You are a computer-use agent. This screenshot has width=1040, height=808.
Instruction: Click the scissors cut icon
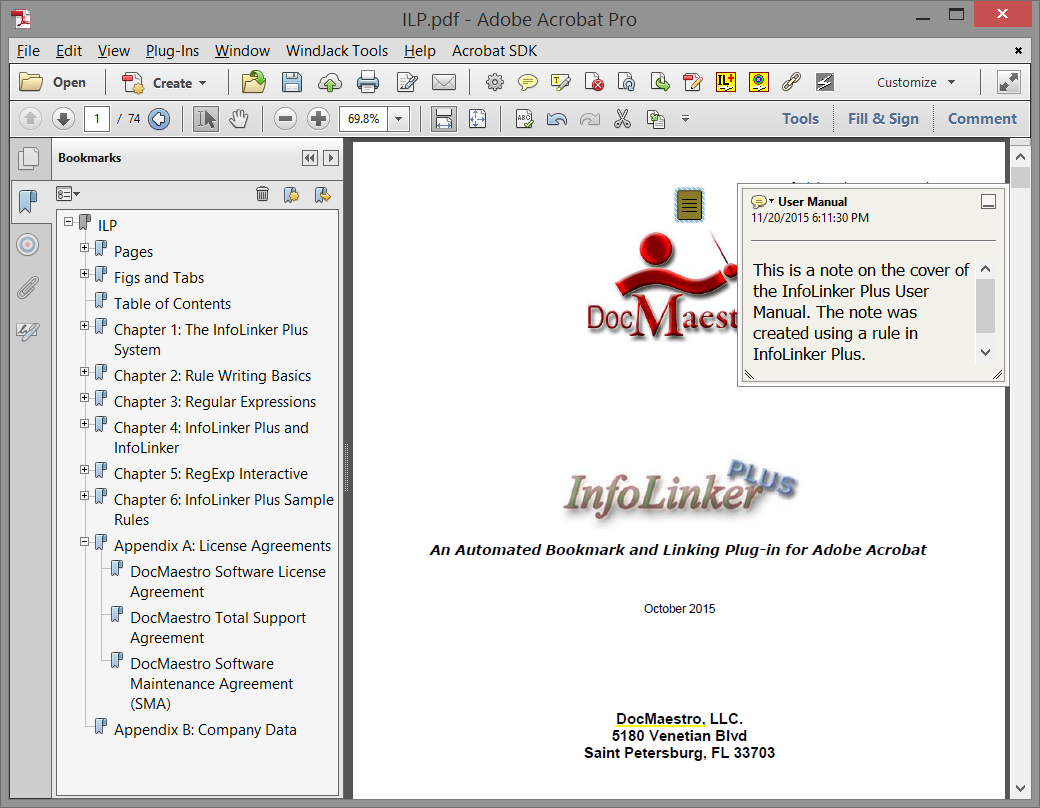click(x=622, y=119)
